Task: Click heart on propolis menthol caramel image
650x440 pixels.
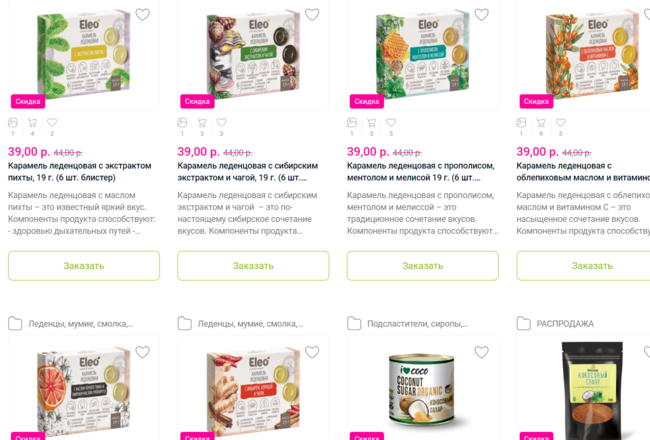Action: pos(481,15)
